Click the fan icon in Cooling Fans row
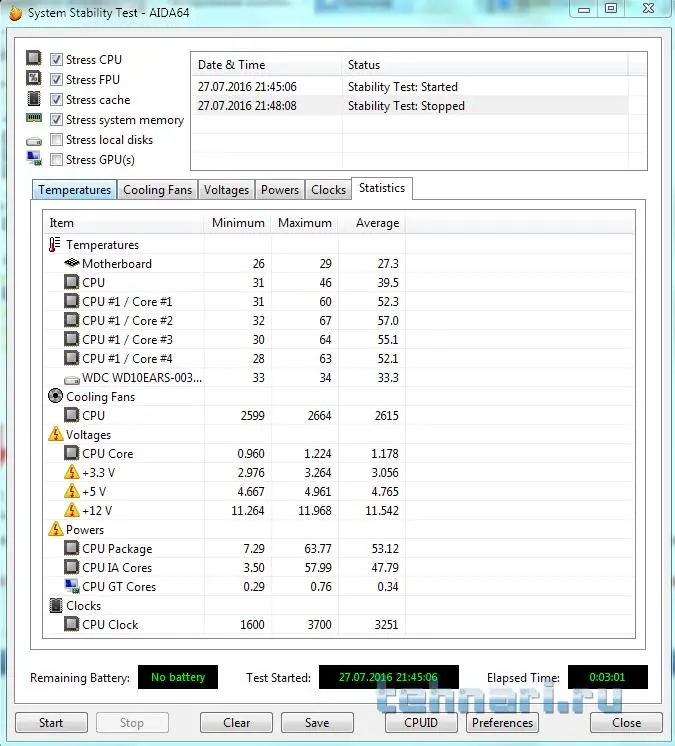Viewport: 675px width, 746px height. pyautogui.click(x=56, y=396)
